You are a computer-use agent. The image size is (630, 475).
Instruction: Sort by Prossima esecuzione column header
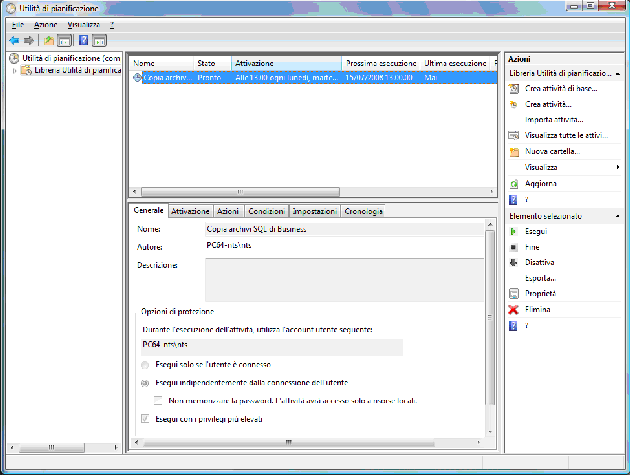point(381,63)
